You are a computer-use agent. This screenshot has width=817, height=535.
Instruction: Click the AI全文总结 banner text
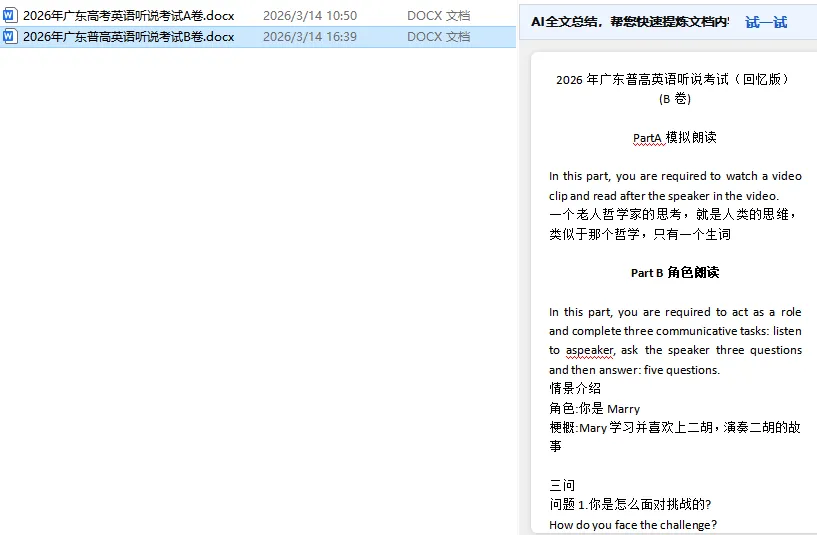click(x=630, y=22)
